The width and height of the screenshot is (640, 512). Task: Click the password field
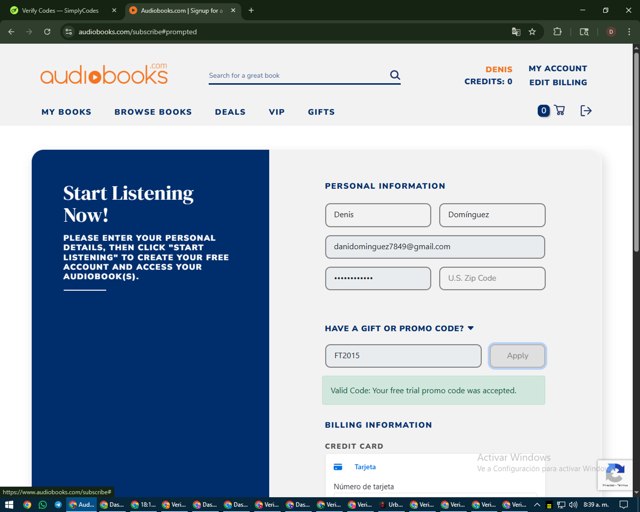(378, 278)
